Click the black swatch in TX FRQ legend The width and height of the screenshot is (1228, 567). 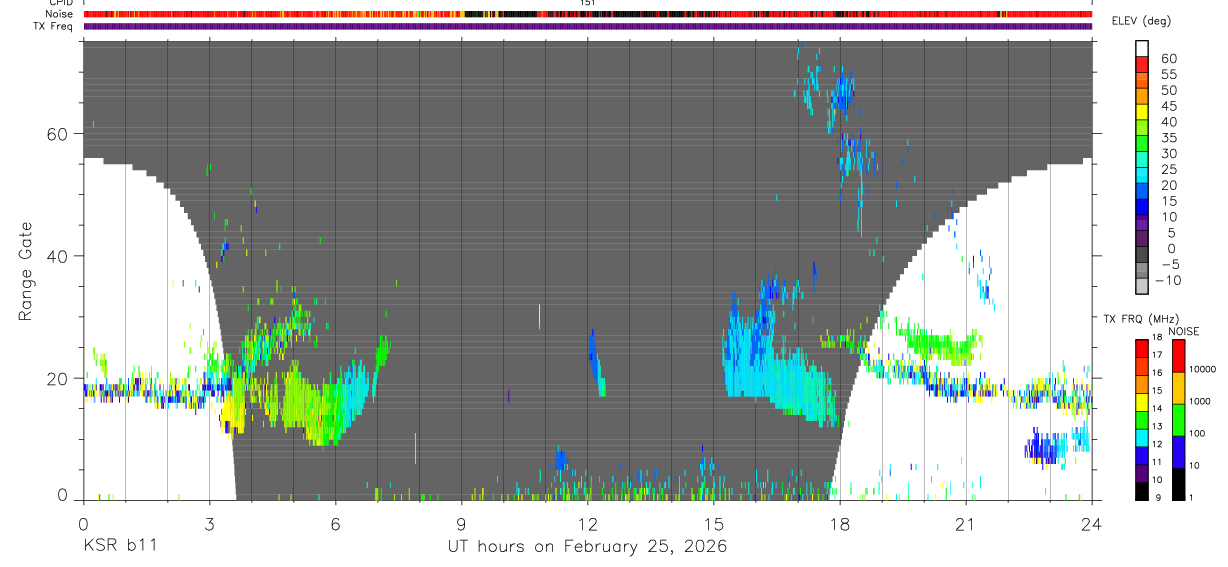tap(1142, 491)
